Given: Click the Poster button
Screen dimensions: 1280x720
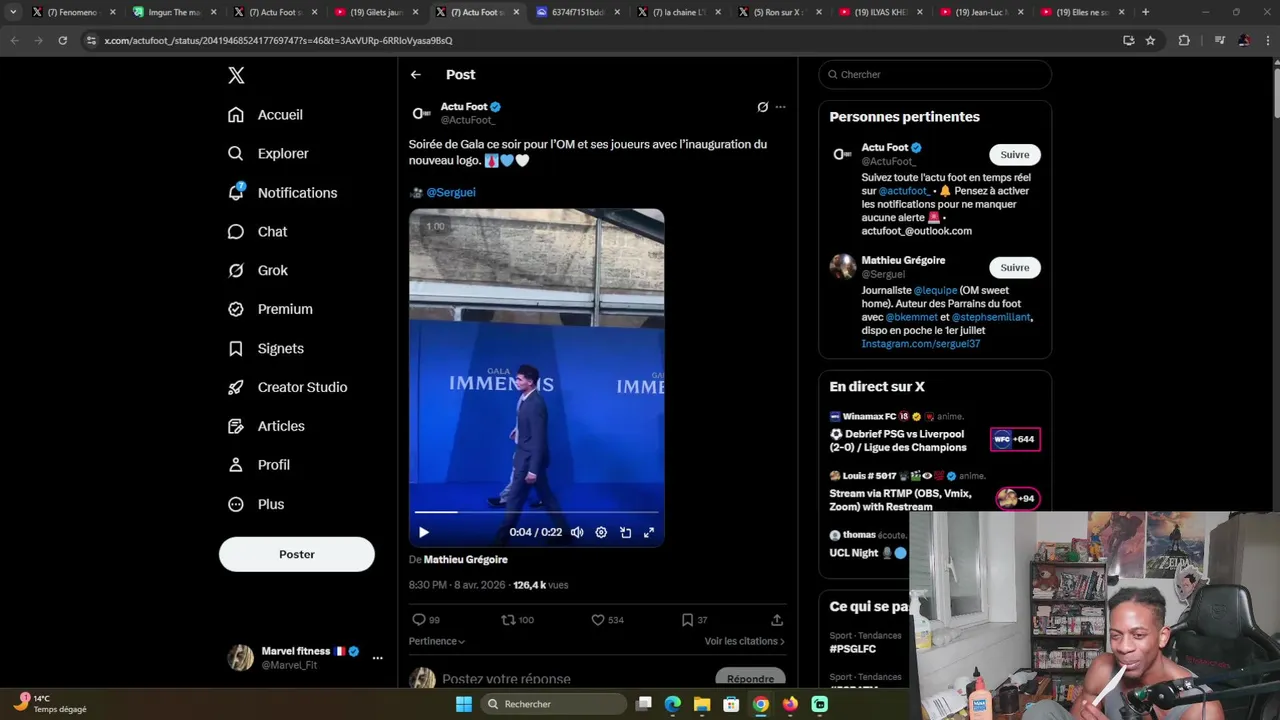Looking at the screenshot, I should 297,554.
